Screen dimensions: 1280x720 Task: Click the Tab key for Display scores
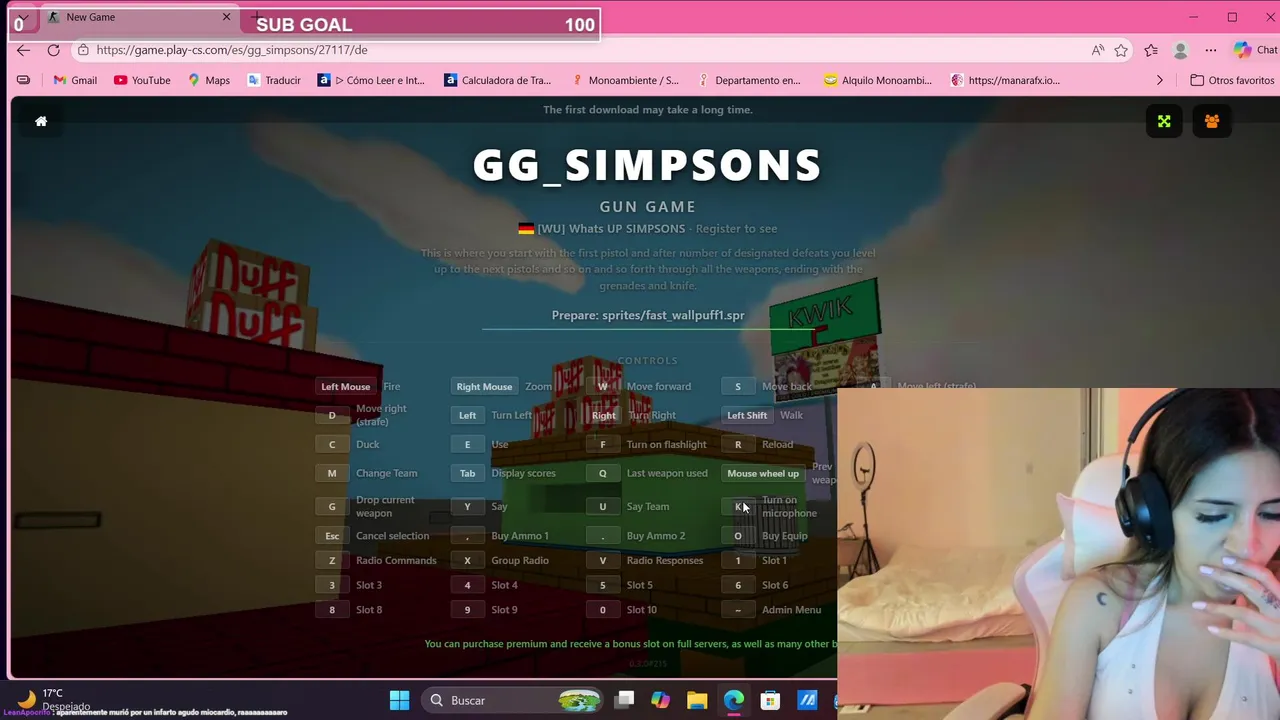point(467,474)
